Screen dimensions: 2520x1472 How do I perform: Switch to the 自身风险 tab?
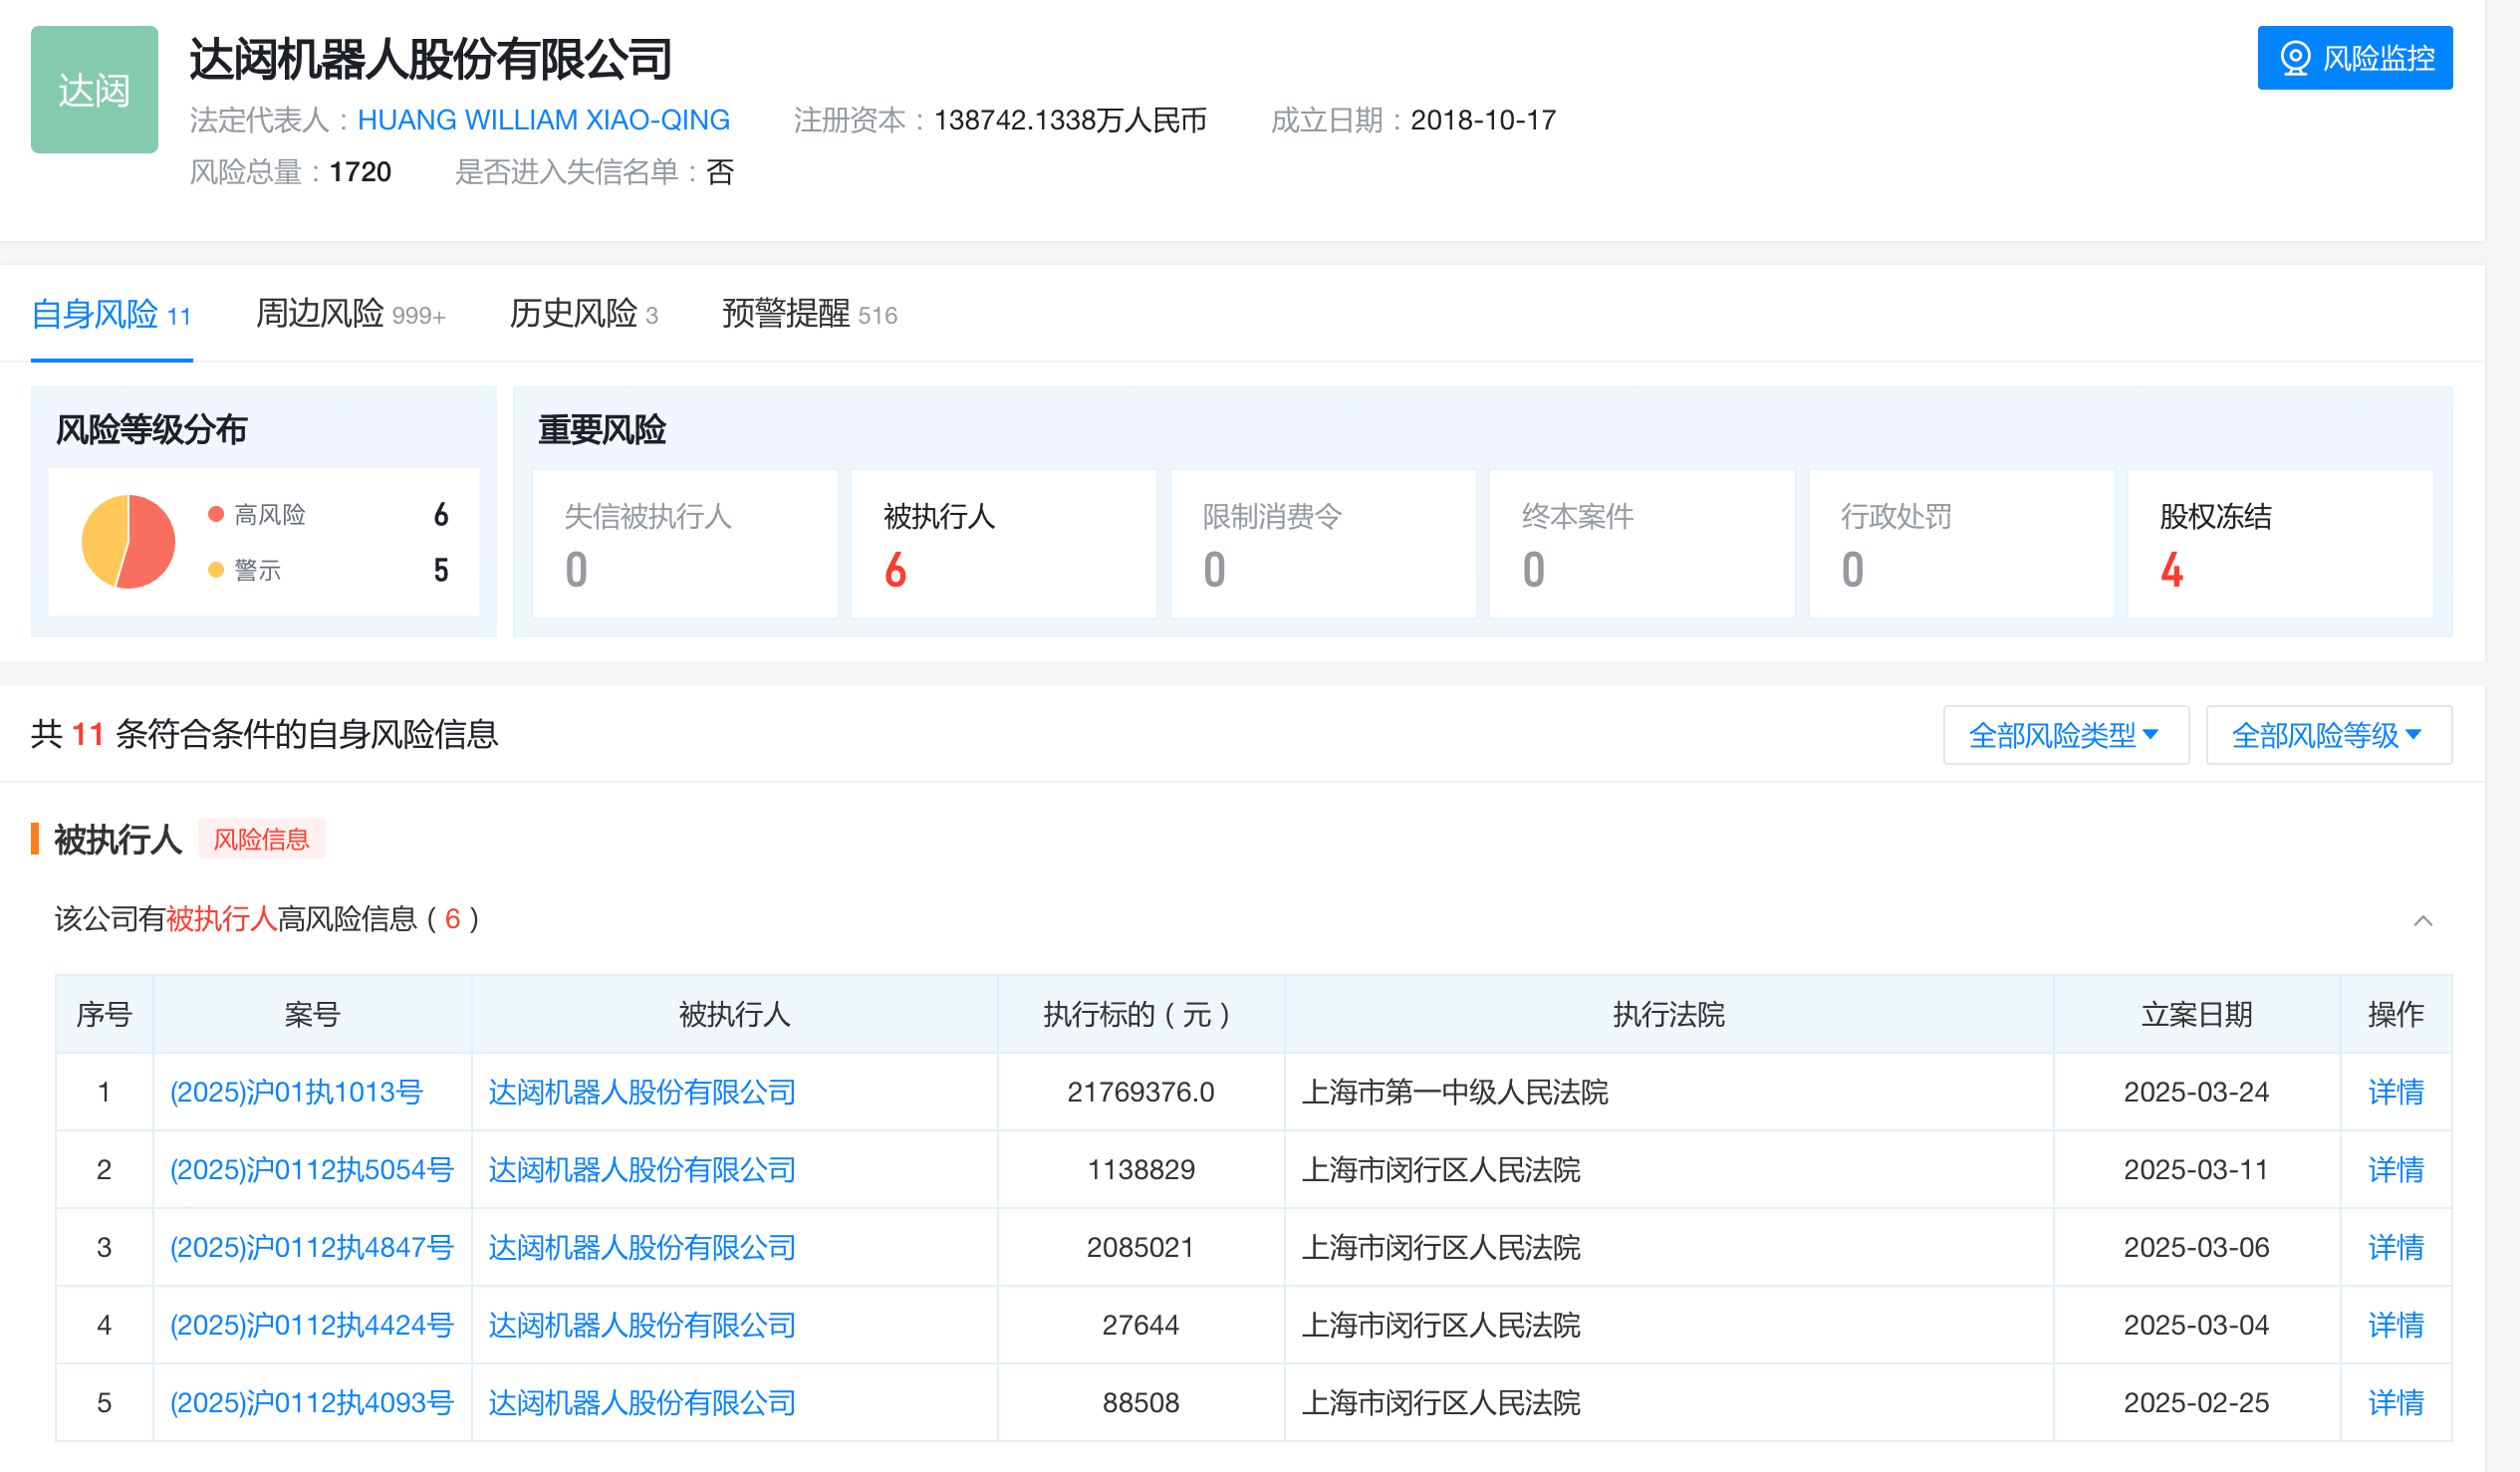click(111, 314)
